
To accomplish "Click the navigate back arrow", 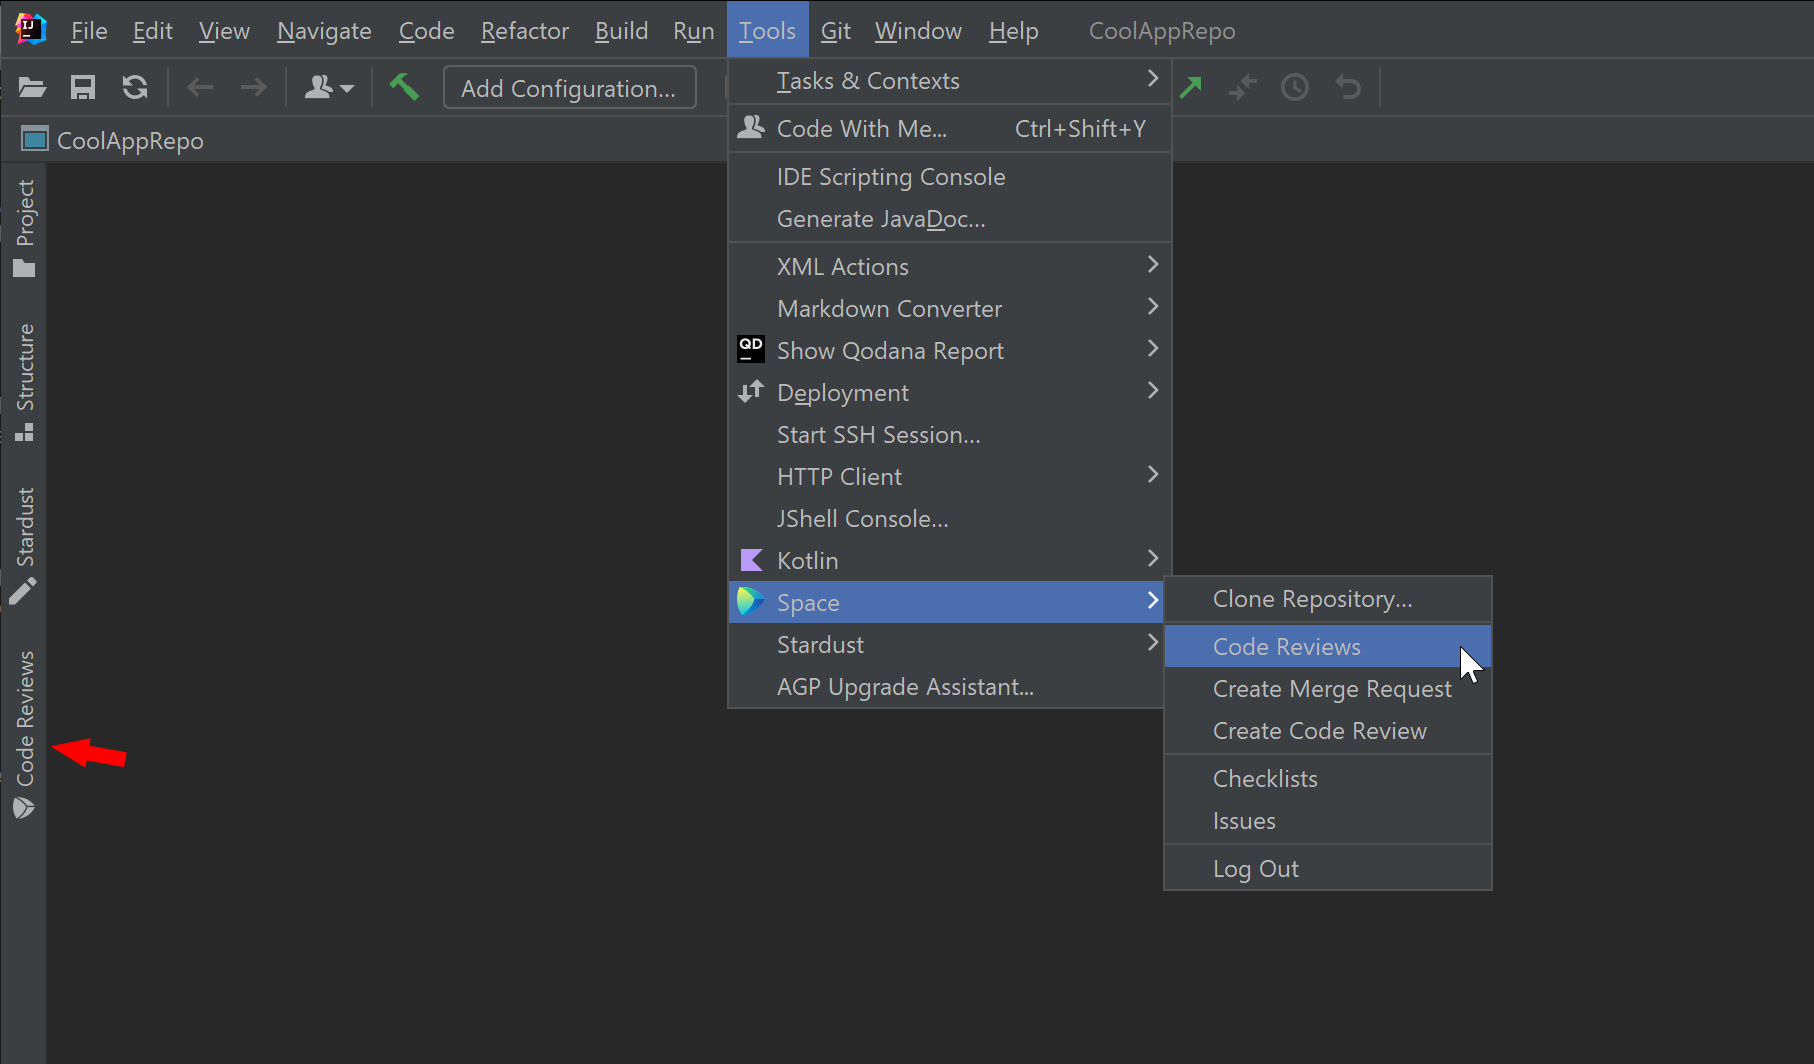I will tap(199, 87).
